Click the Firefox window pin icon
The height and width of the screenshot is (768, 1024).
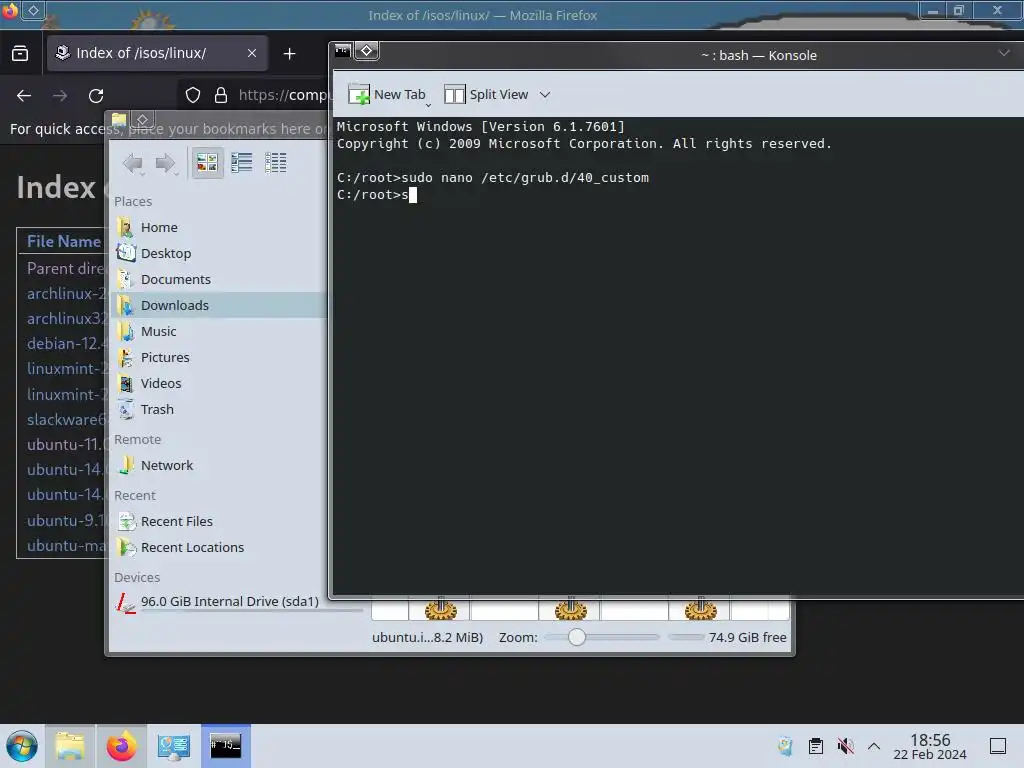coord(33,10)
